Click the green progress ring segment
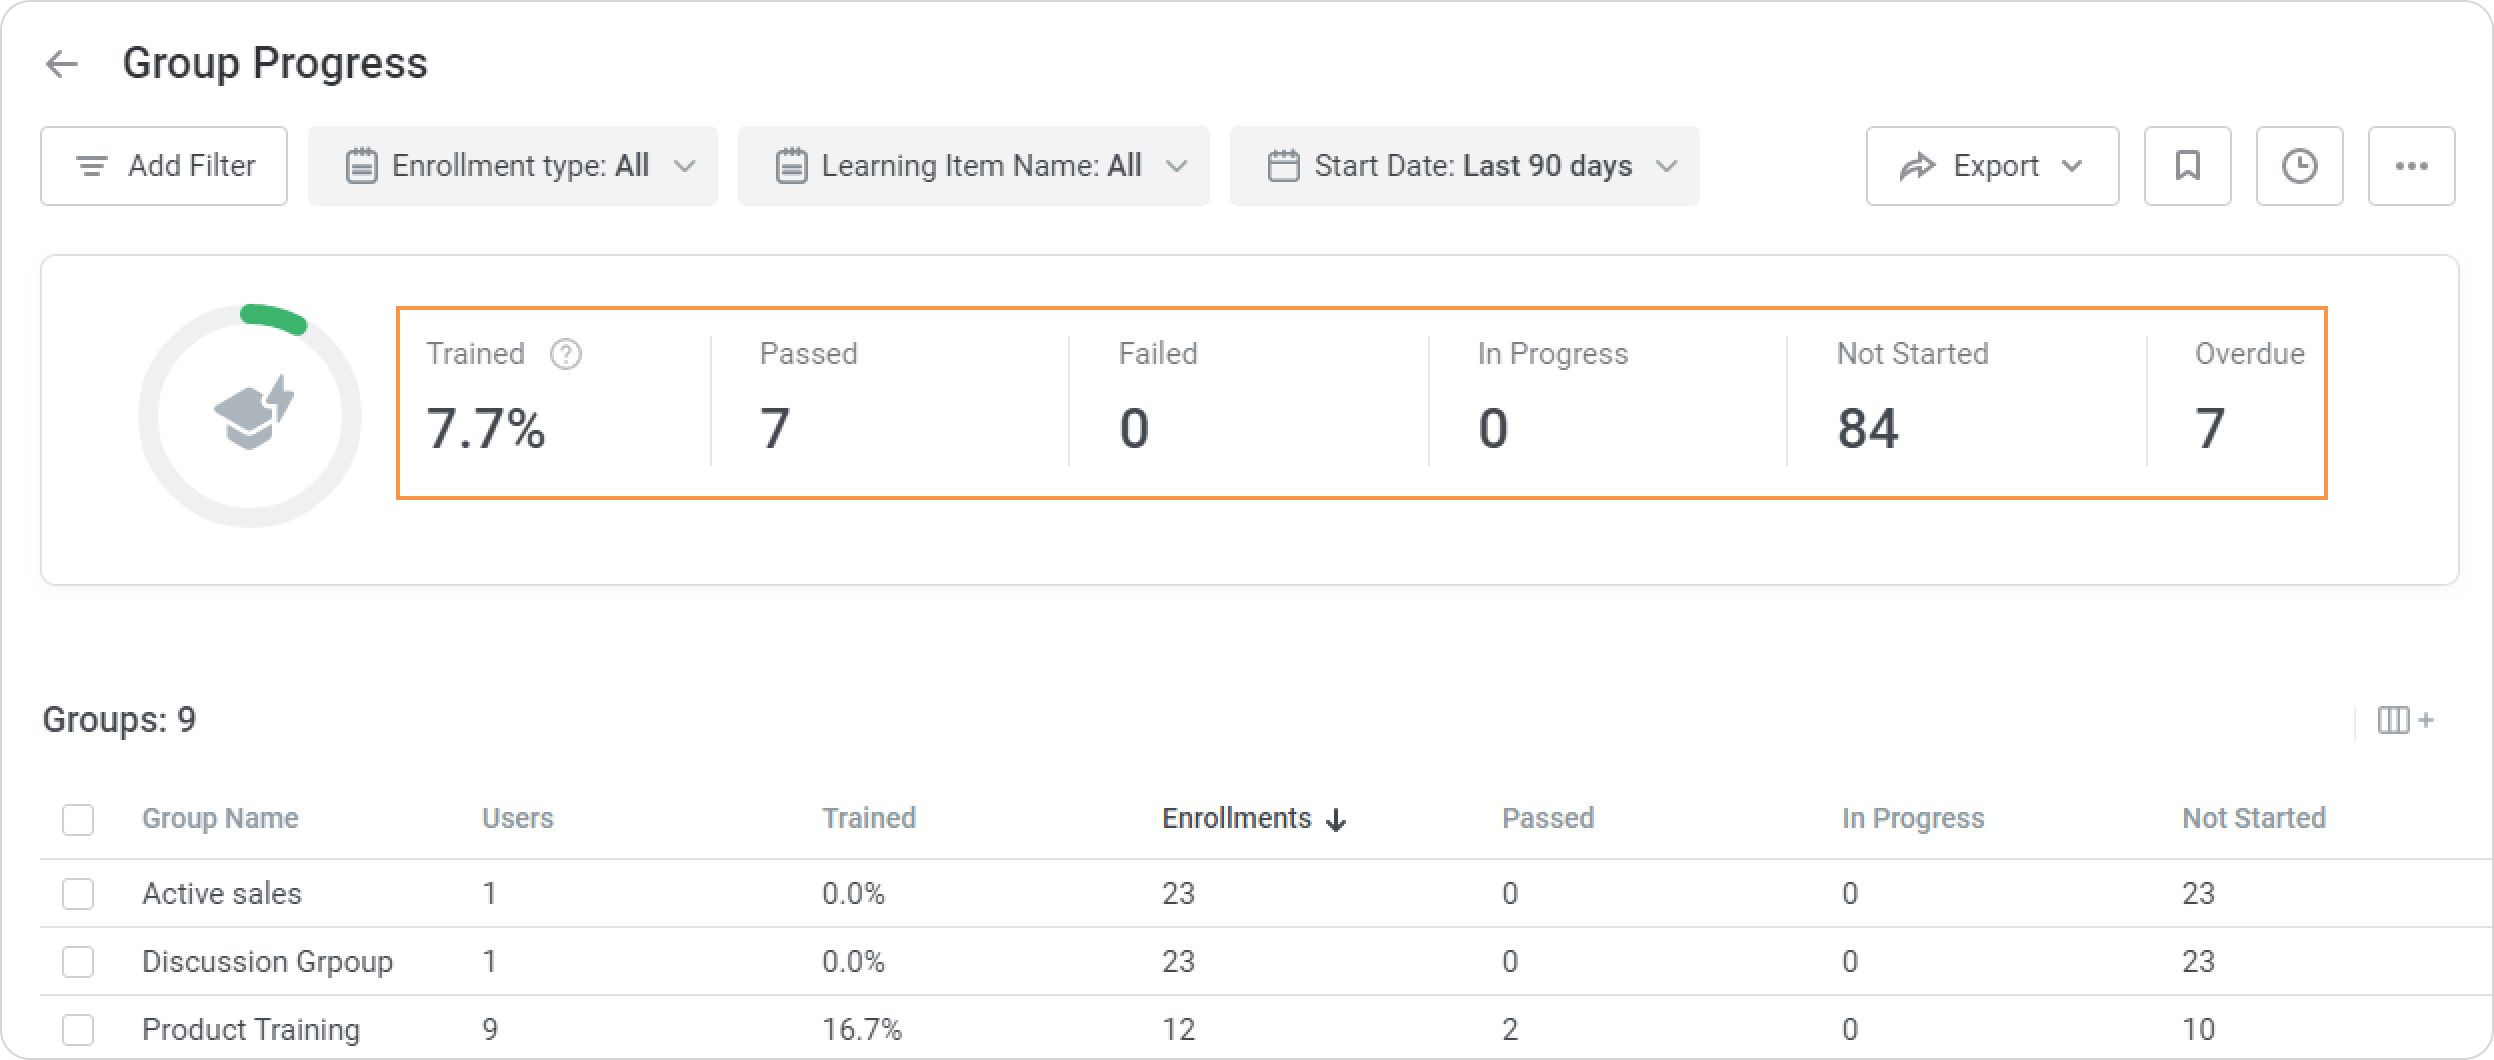Viewport: 2494px width, 1060px height. click(274, 316)
